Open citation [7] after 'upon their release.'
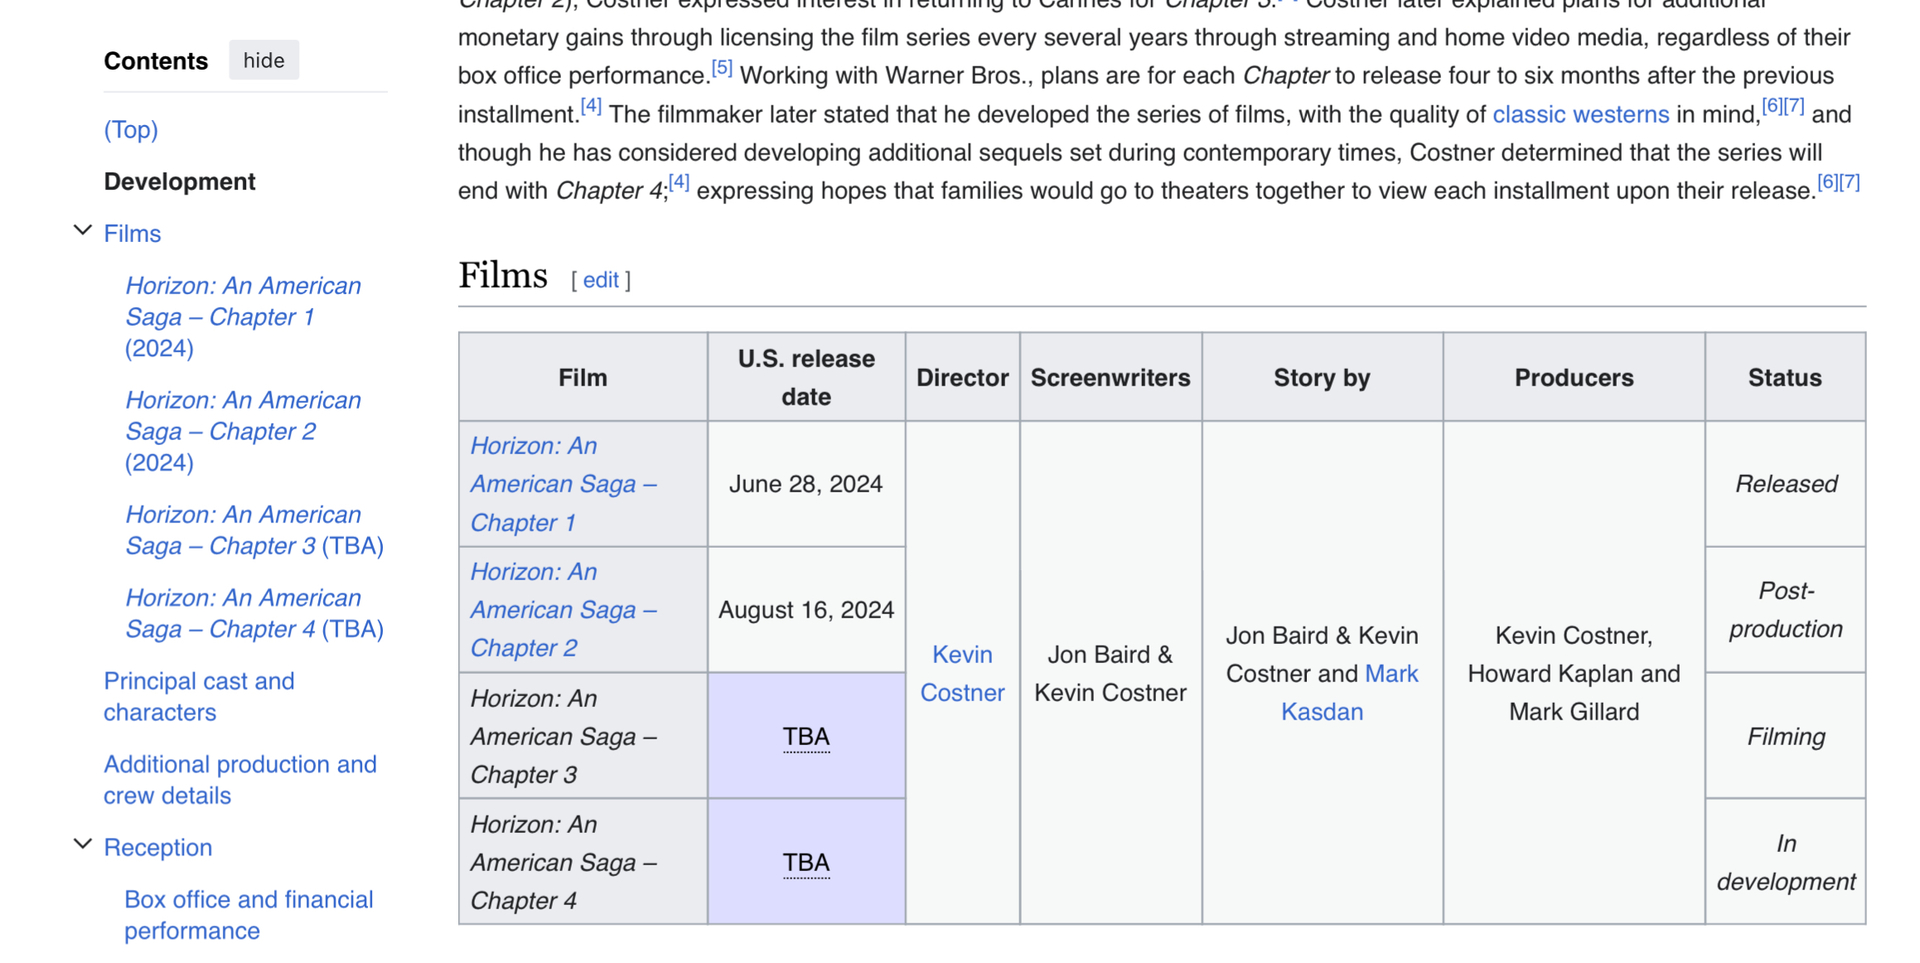Viewport: 1920px width, 963px height. pos(1850,182)
